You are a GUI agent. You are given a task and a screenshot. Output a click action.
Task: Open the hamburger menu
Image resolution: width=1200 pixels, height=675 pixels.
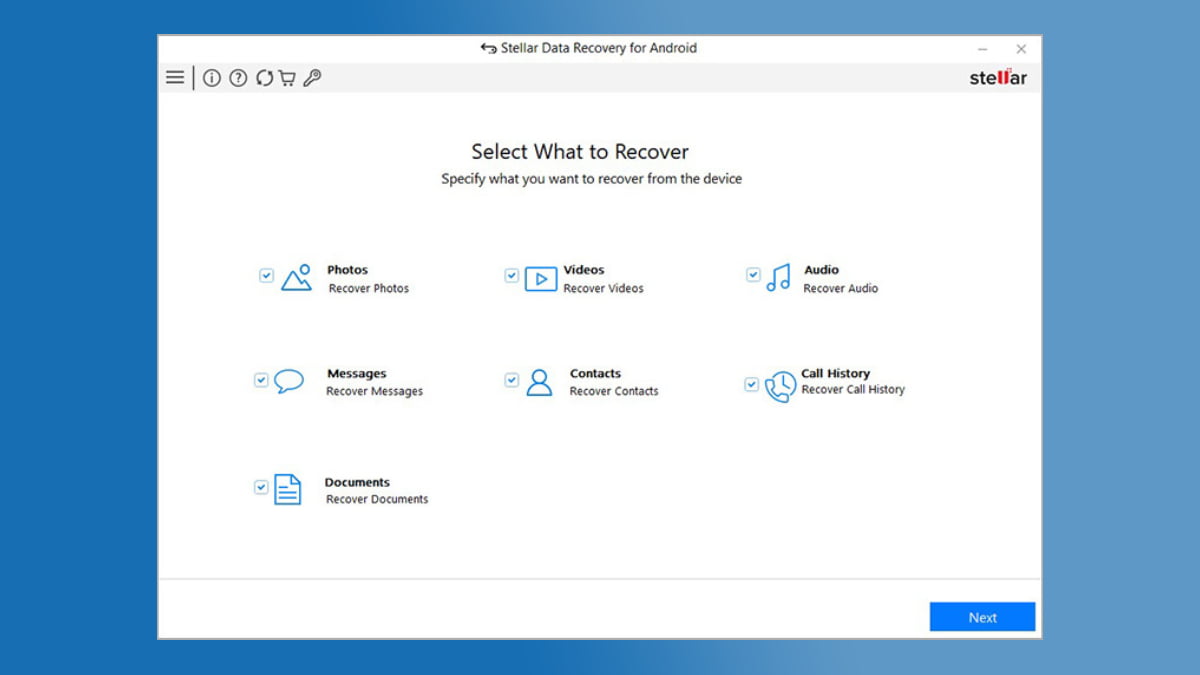[175, 78]
